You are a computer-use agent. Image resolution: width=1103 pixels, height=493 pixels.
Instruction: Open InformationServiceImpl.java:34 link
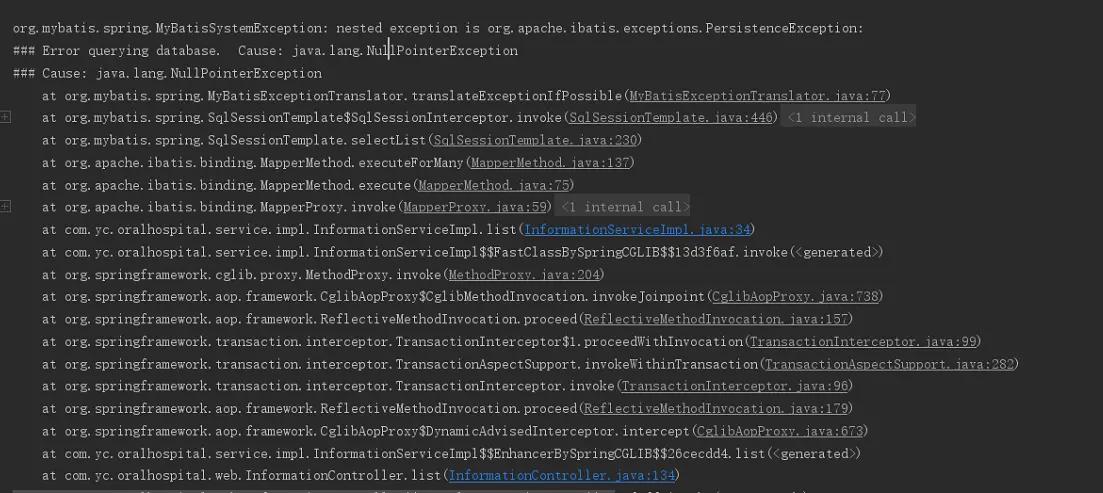639,230
